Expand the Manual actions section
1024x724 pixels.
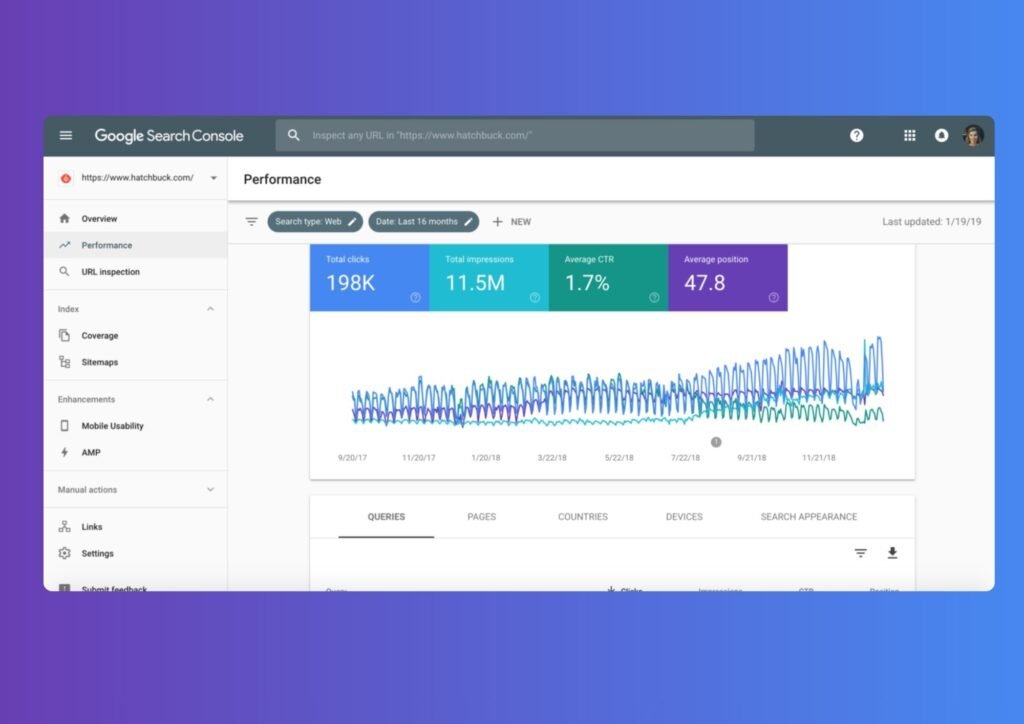210,490
